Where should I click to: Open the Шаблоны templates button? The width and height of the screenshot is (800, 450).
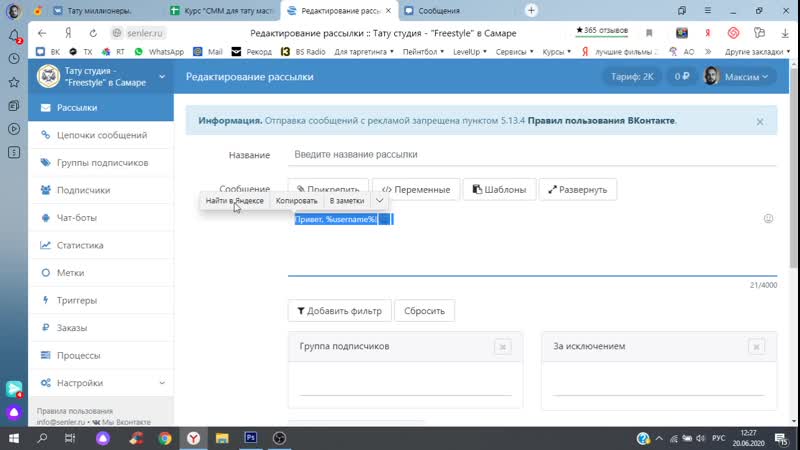(499, 189)
